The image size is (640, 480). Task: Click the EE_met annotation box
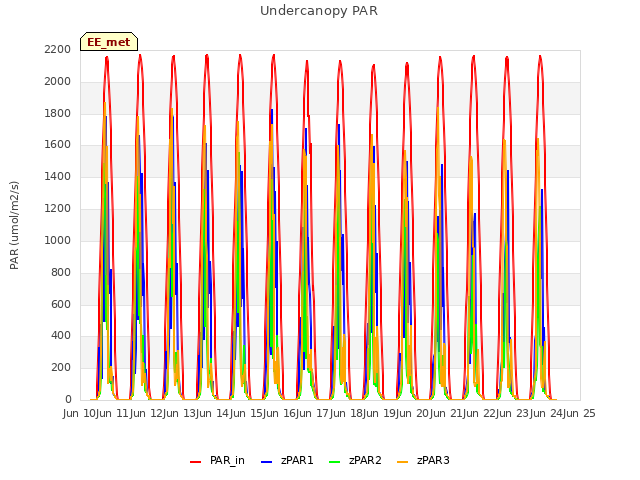[109, 42]
